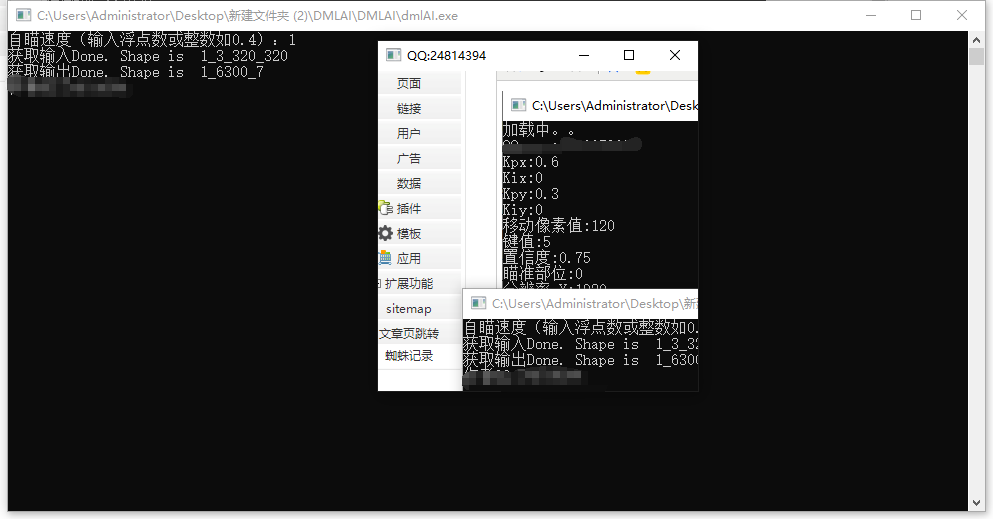The height and width of the screenshot is (519, 993).
Task: Open the 页面 sidebar item
Action: click(x=409, y=83)
